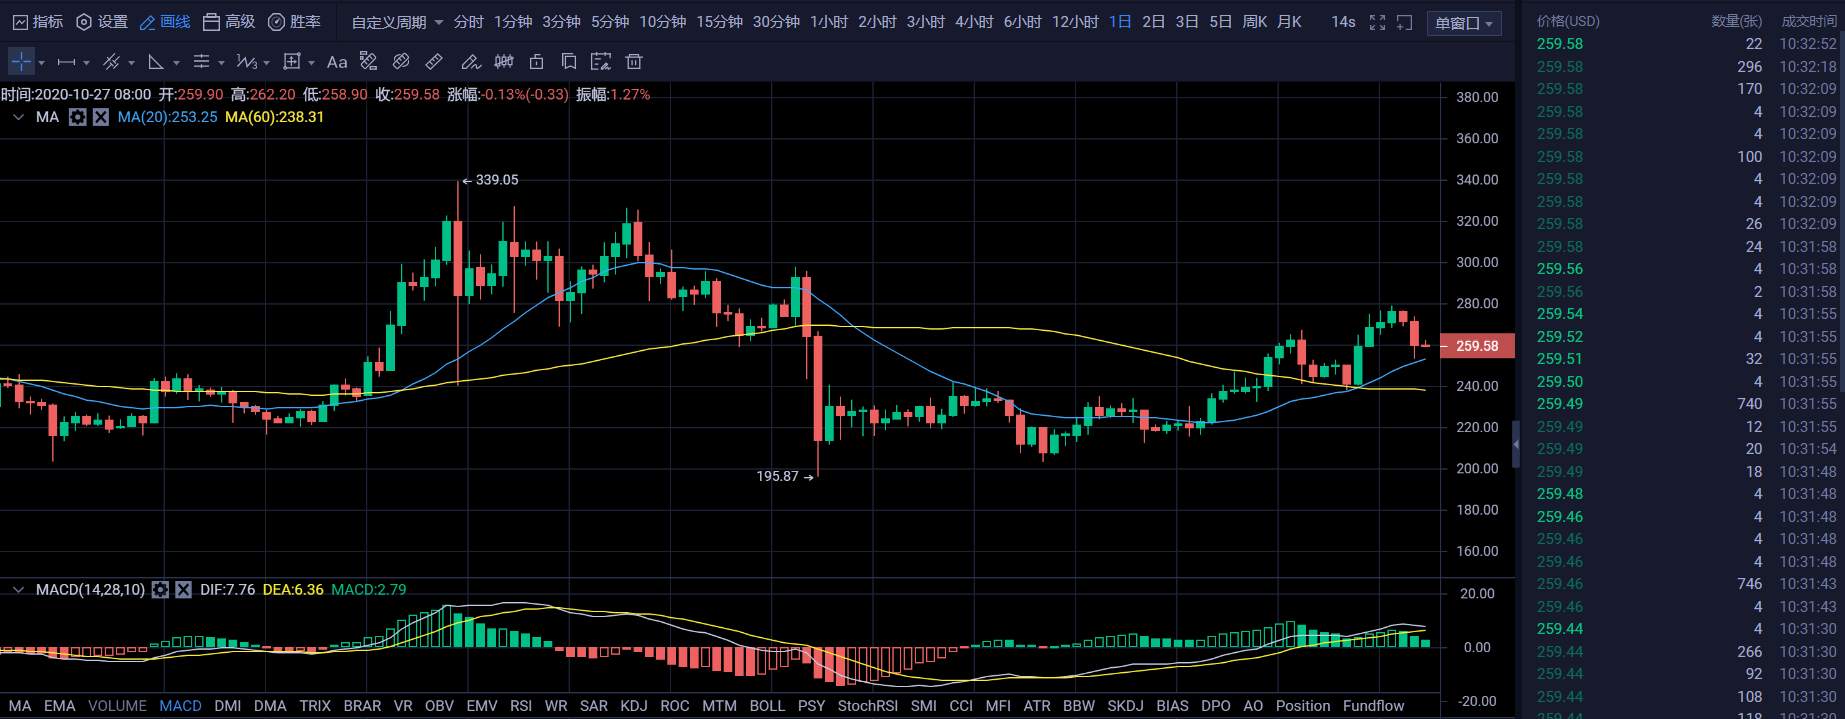Toggle the MACD indicator tab
Screen dimensions: 1845x719
click(x=180, y=706)
